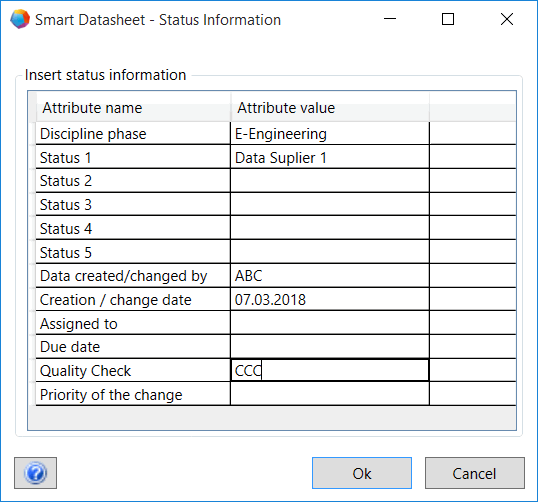Maximize the Status Information window
The image size is (538, 502).
(x=448, y=19)
